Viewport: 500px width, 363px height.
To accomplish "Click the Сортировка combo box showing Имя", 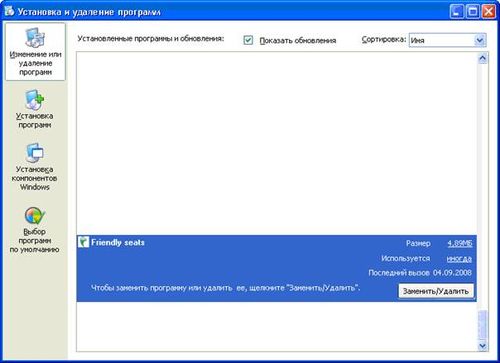I will coord(447,40).
